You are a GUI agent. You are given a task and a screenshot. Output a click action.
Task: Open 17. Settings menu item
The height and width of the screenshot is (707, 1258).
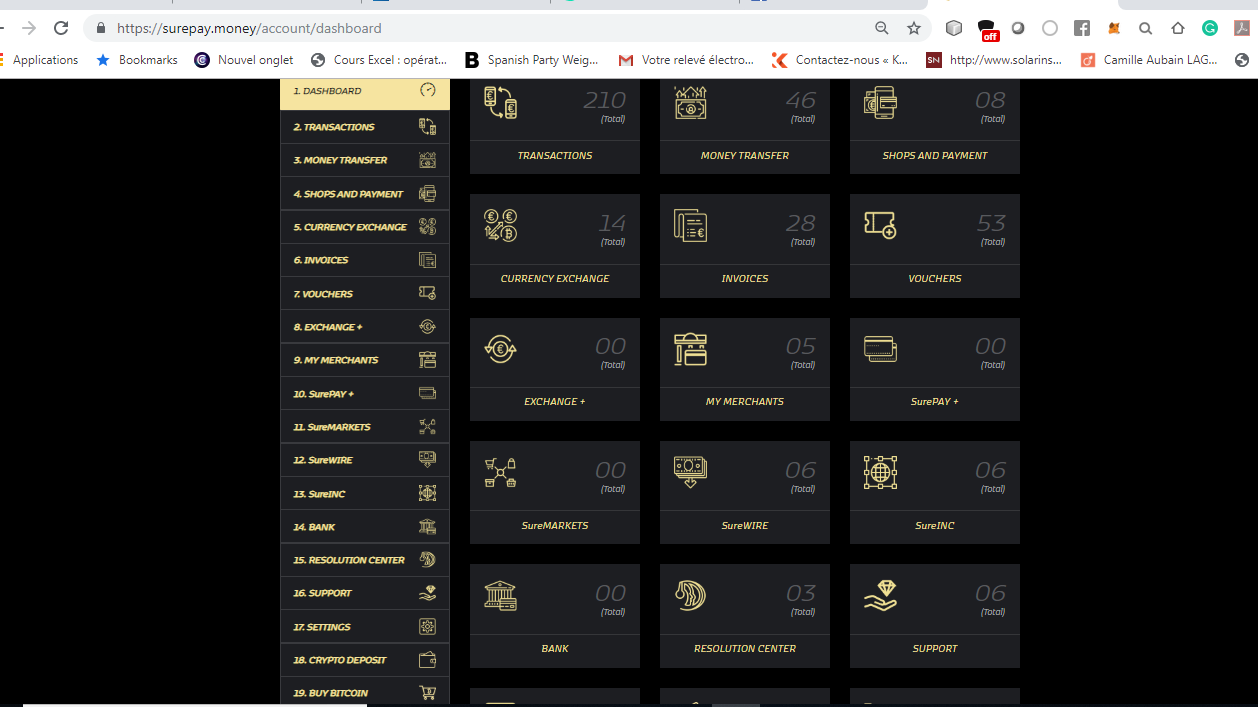click(365, 627)
